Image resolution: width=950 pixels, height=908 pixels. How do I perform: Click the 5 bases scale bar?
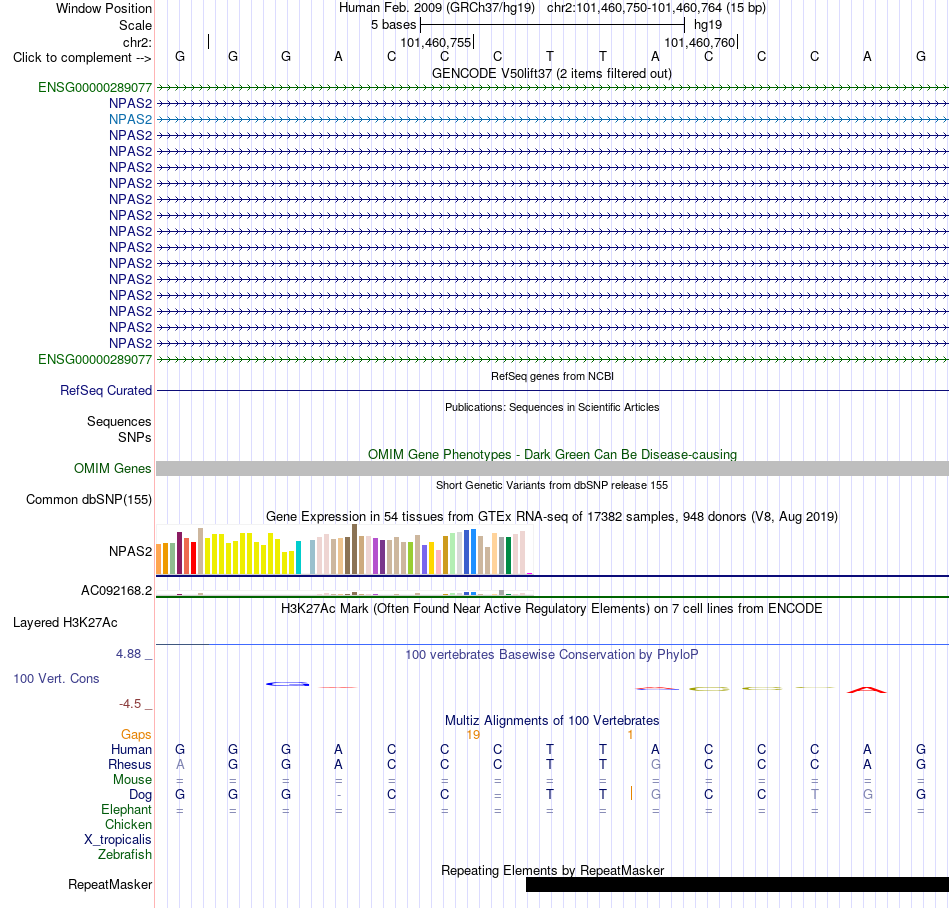point(552,25)
